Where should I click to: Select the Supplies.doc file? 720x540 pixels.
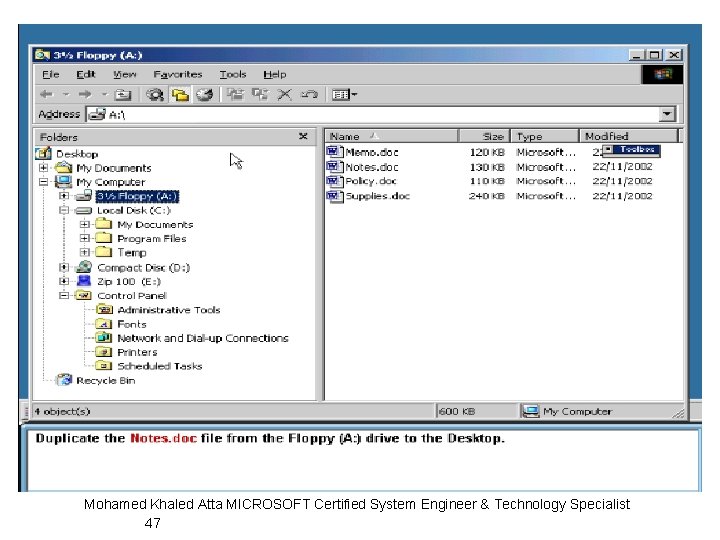pyautogui.click(x=377, y=196)
